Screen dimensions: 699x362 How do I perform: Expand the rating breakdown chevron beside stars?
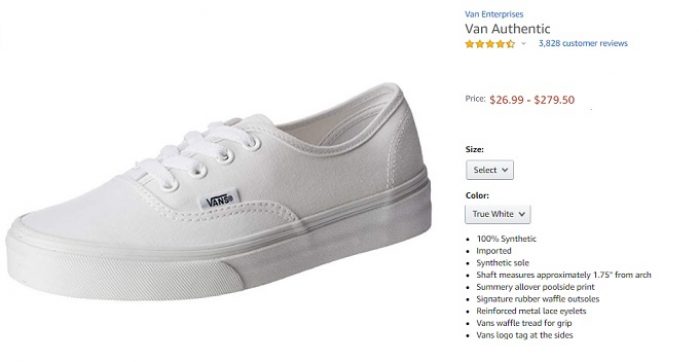[523, 44]
